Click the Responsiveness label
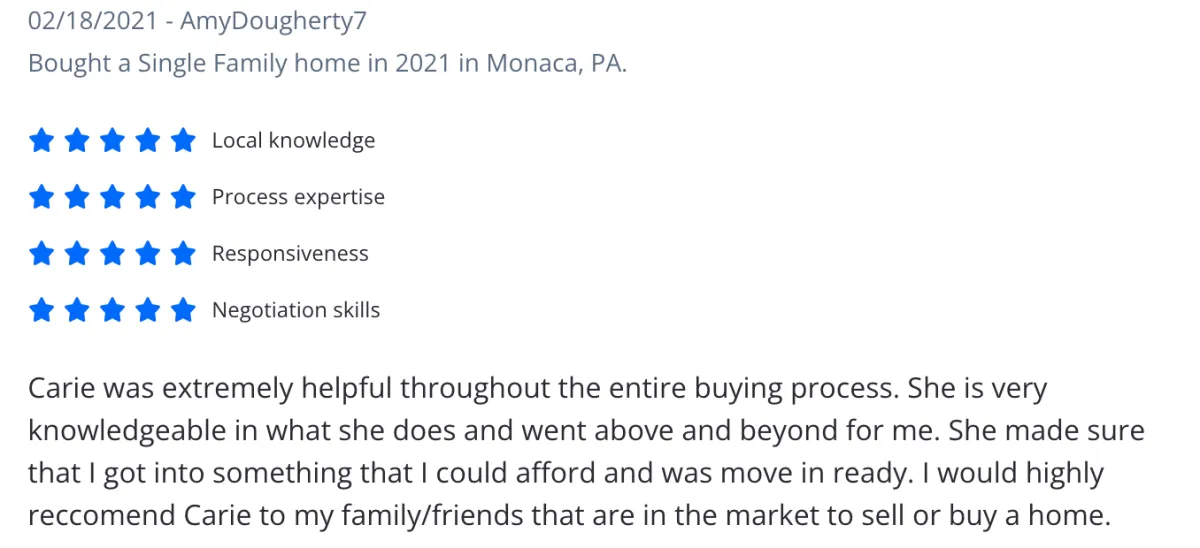Screen dimensions: 1200x548 tap(290, 254)
